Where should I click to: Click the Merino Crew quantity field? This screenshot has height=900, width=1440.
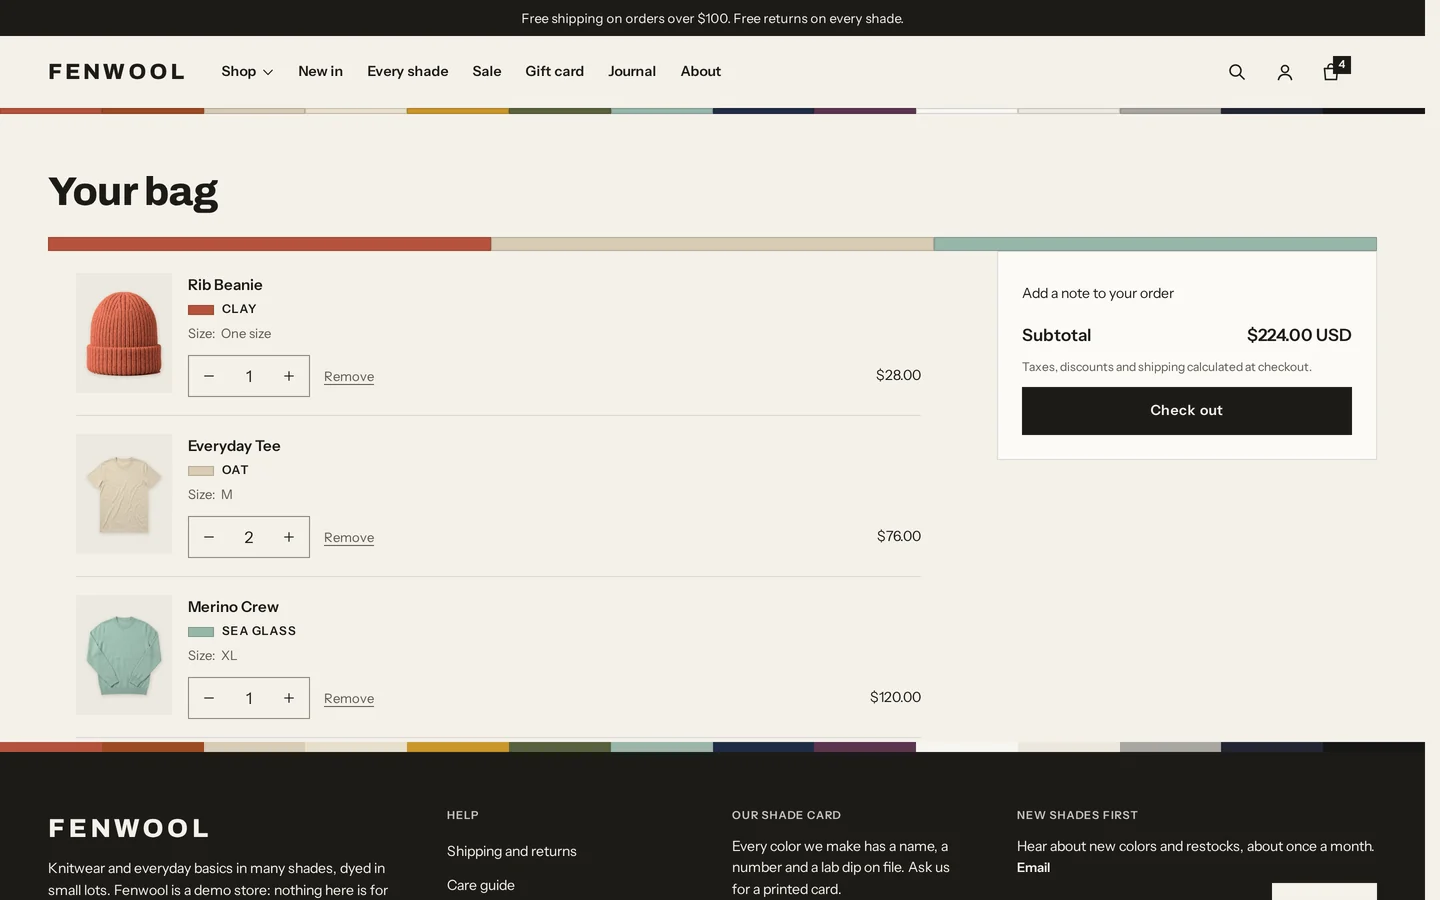(x=249, y=698)
